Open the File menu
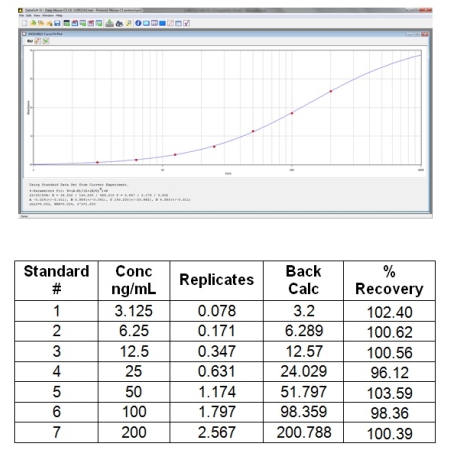Screen dimensions: 450x450 pos(21,15)
